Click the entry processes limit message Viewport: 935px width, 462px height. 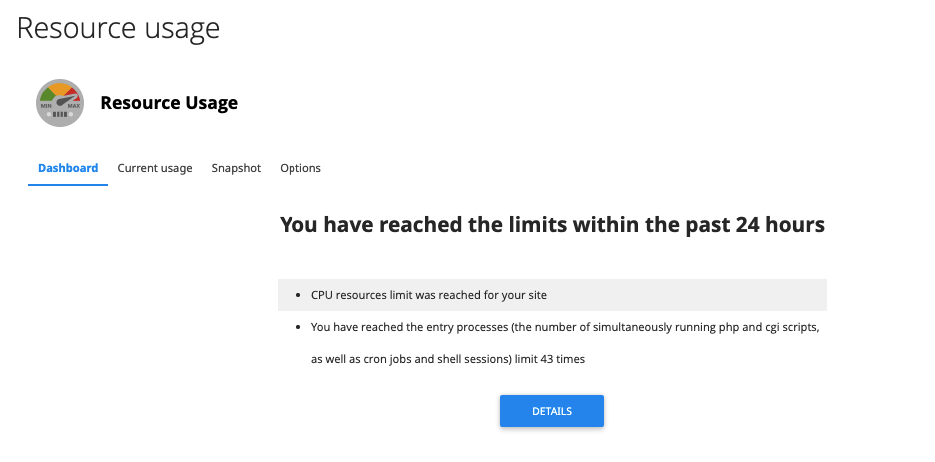click(565, 327)
